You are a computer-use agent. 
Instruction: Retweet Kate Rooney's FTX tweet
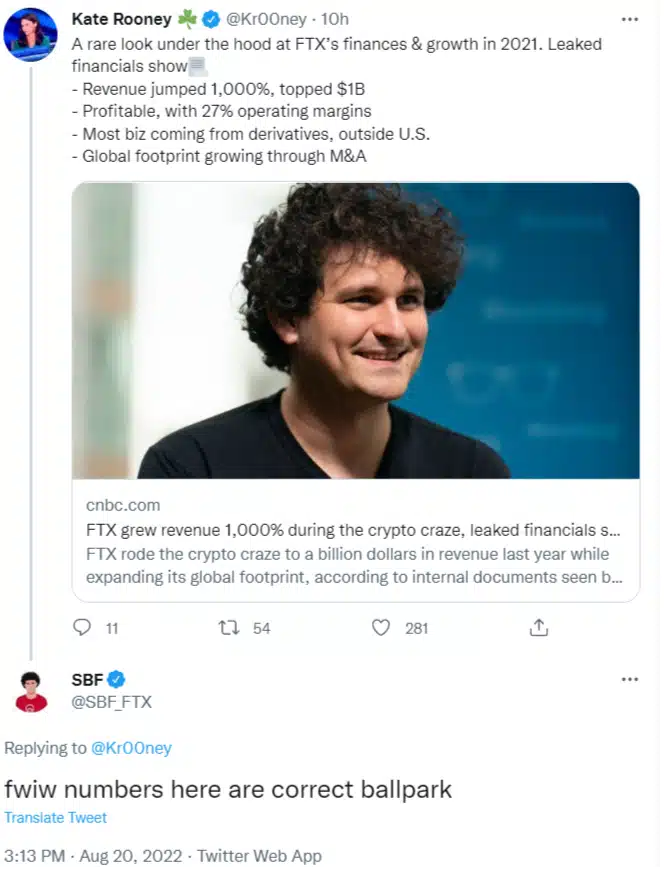[228, 628]
